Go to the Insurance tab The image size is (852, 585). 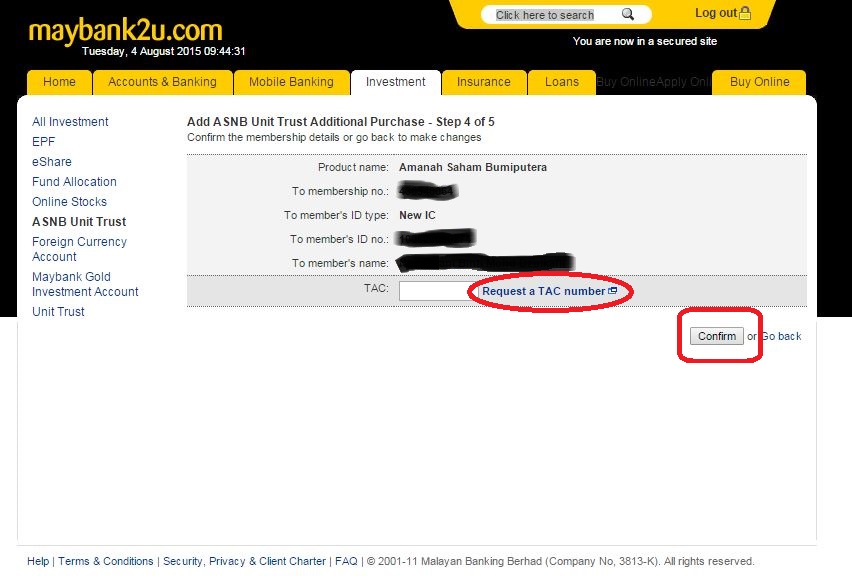click(484, 82)
